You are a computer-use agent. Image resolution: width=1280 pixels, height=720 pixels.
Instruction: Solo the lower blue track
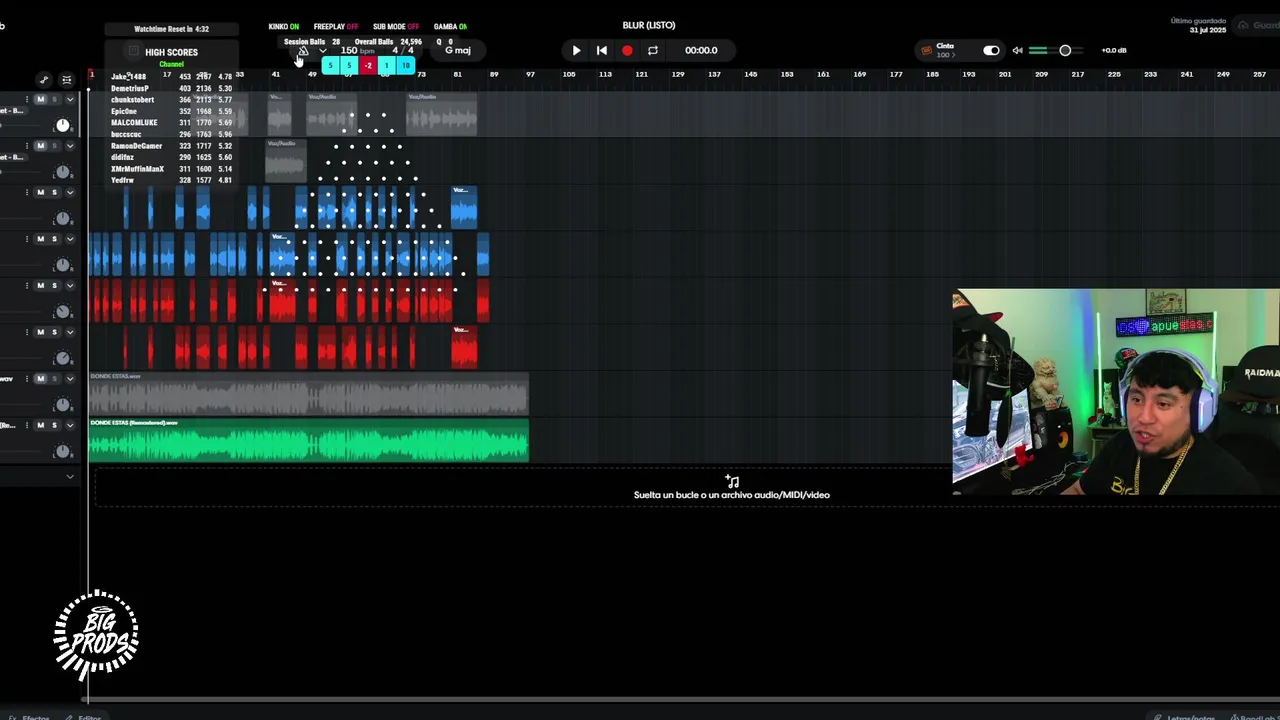pos(54,239)
